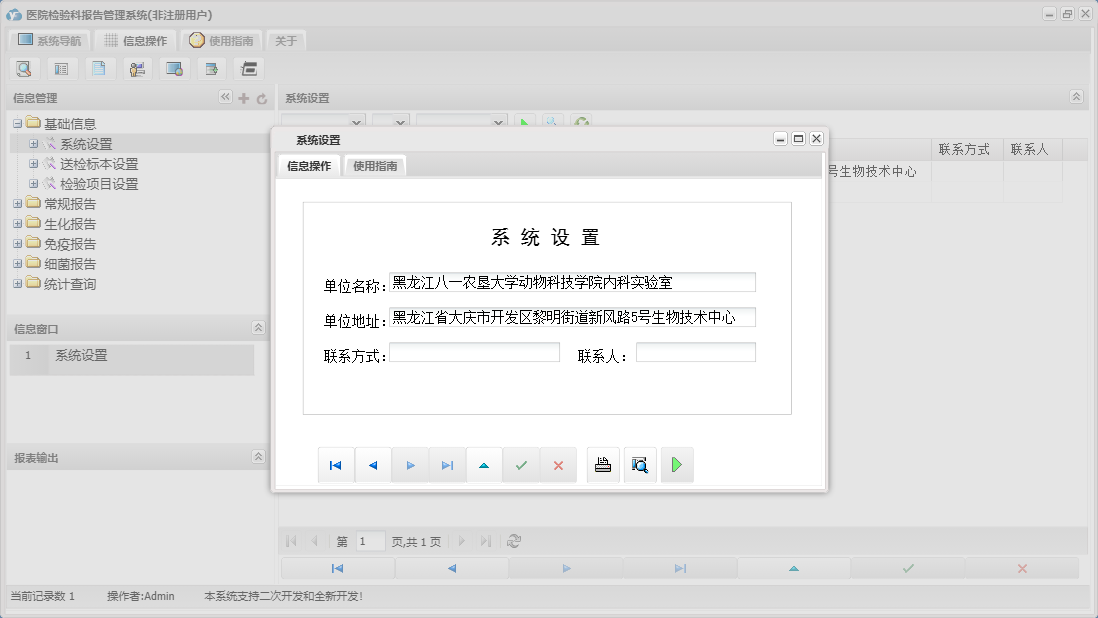Select the magnifier search icon in the top toolbar

coord(24,68)
